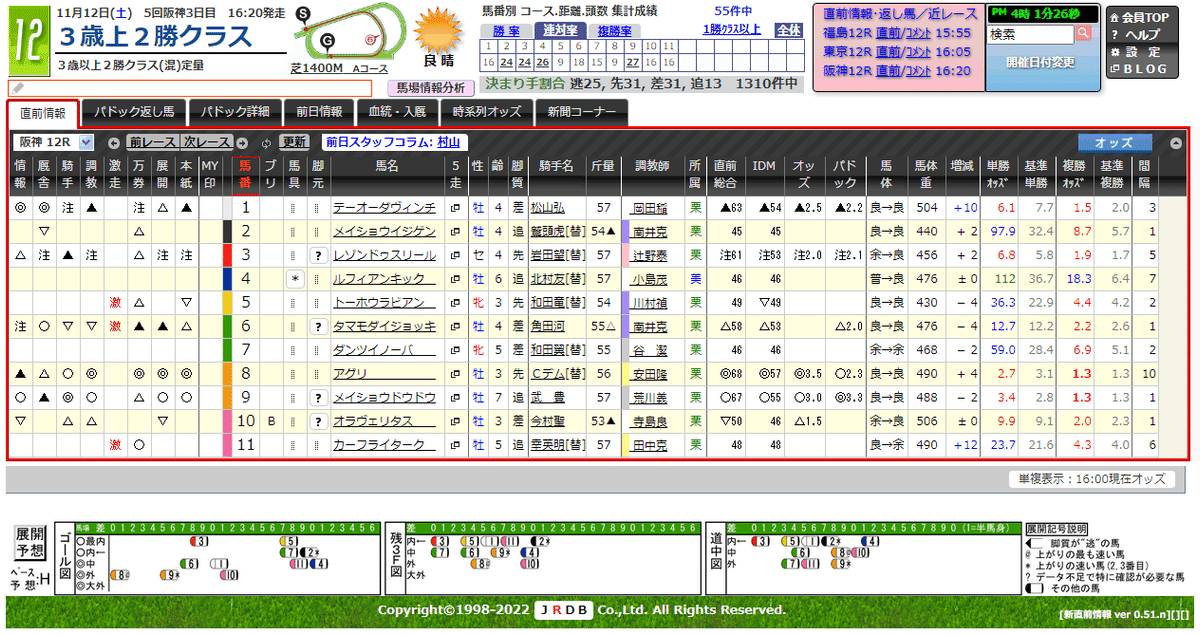The width and height of the screenshot is (1200, 635).
Task: Click the refresh icon left of 更新
Action: click(x=265, y=143)
